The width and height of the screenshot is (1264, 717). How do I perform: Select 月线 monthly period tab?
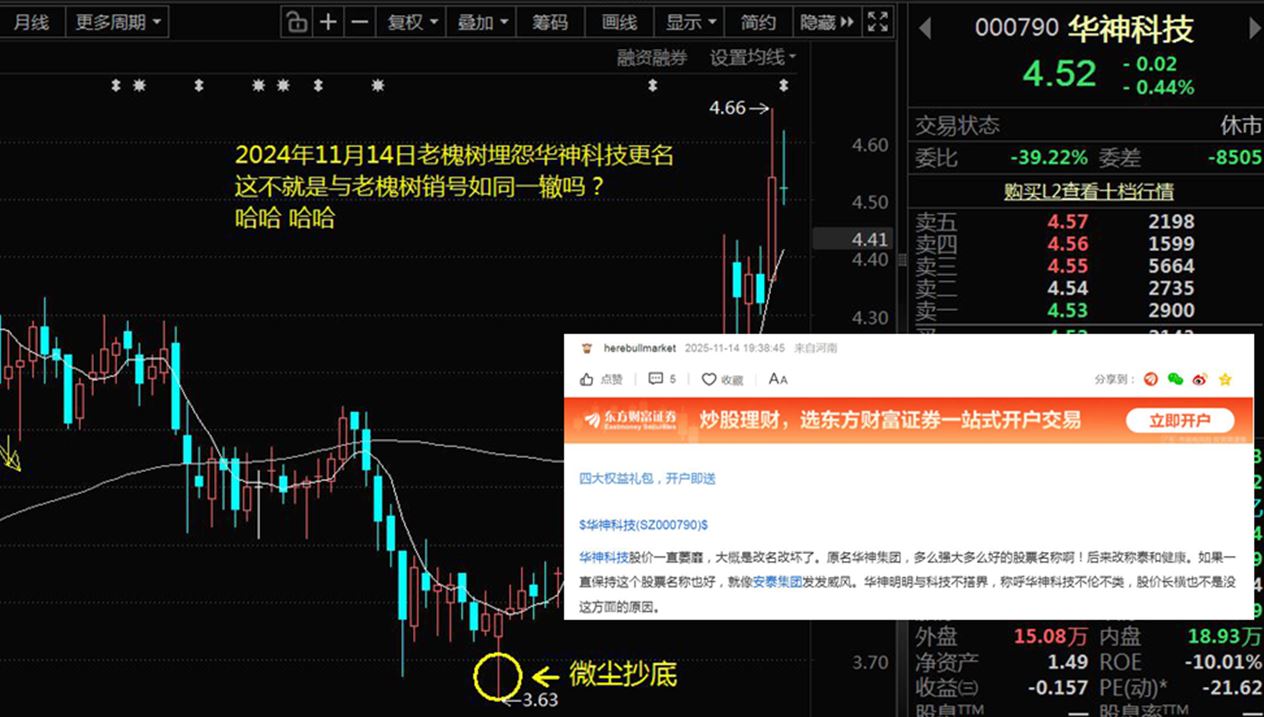click(31, 22)
